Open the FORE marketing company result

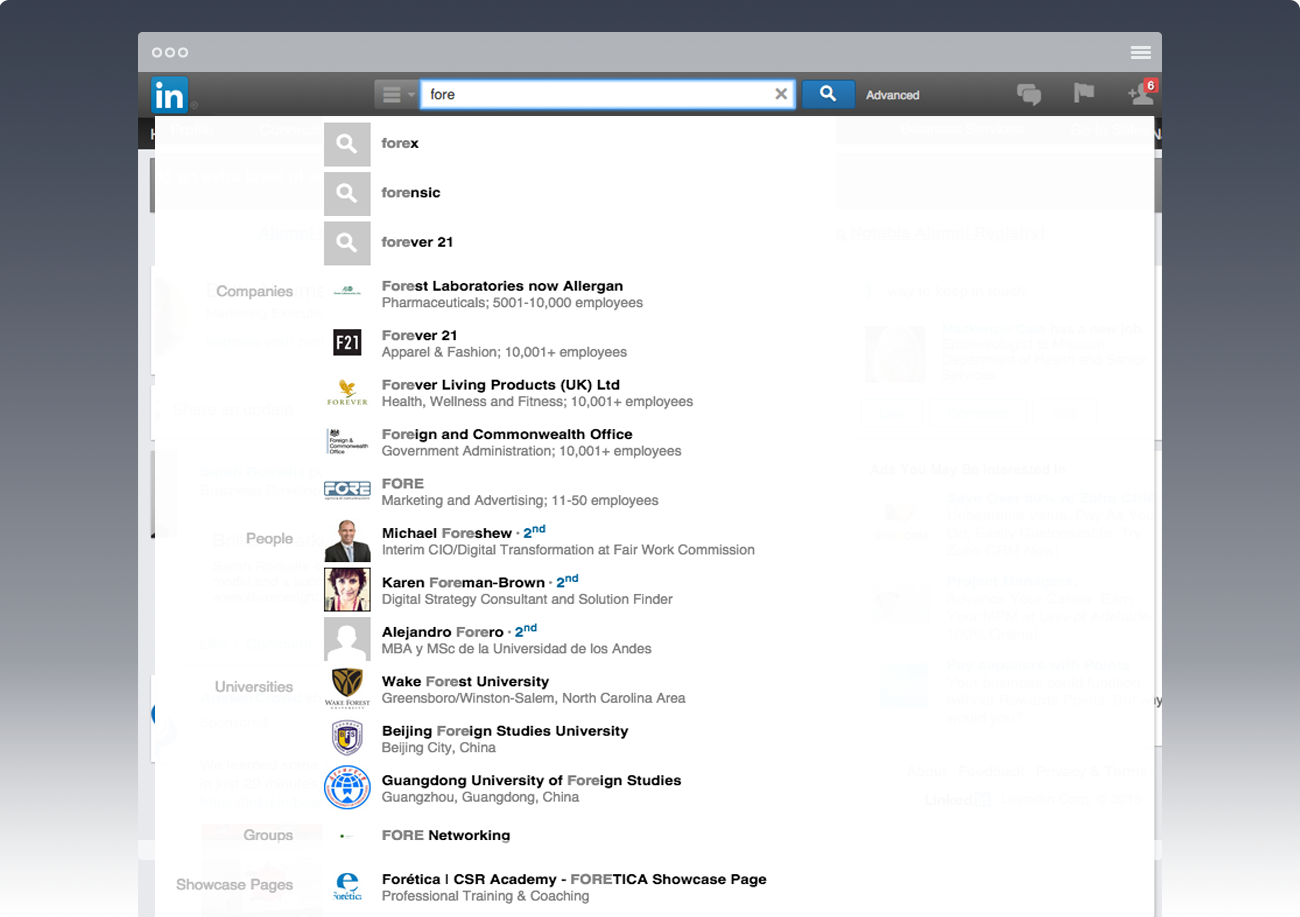pos(403,483)
